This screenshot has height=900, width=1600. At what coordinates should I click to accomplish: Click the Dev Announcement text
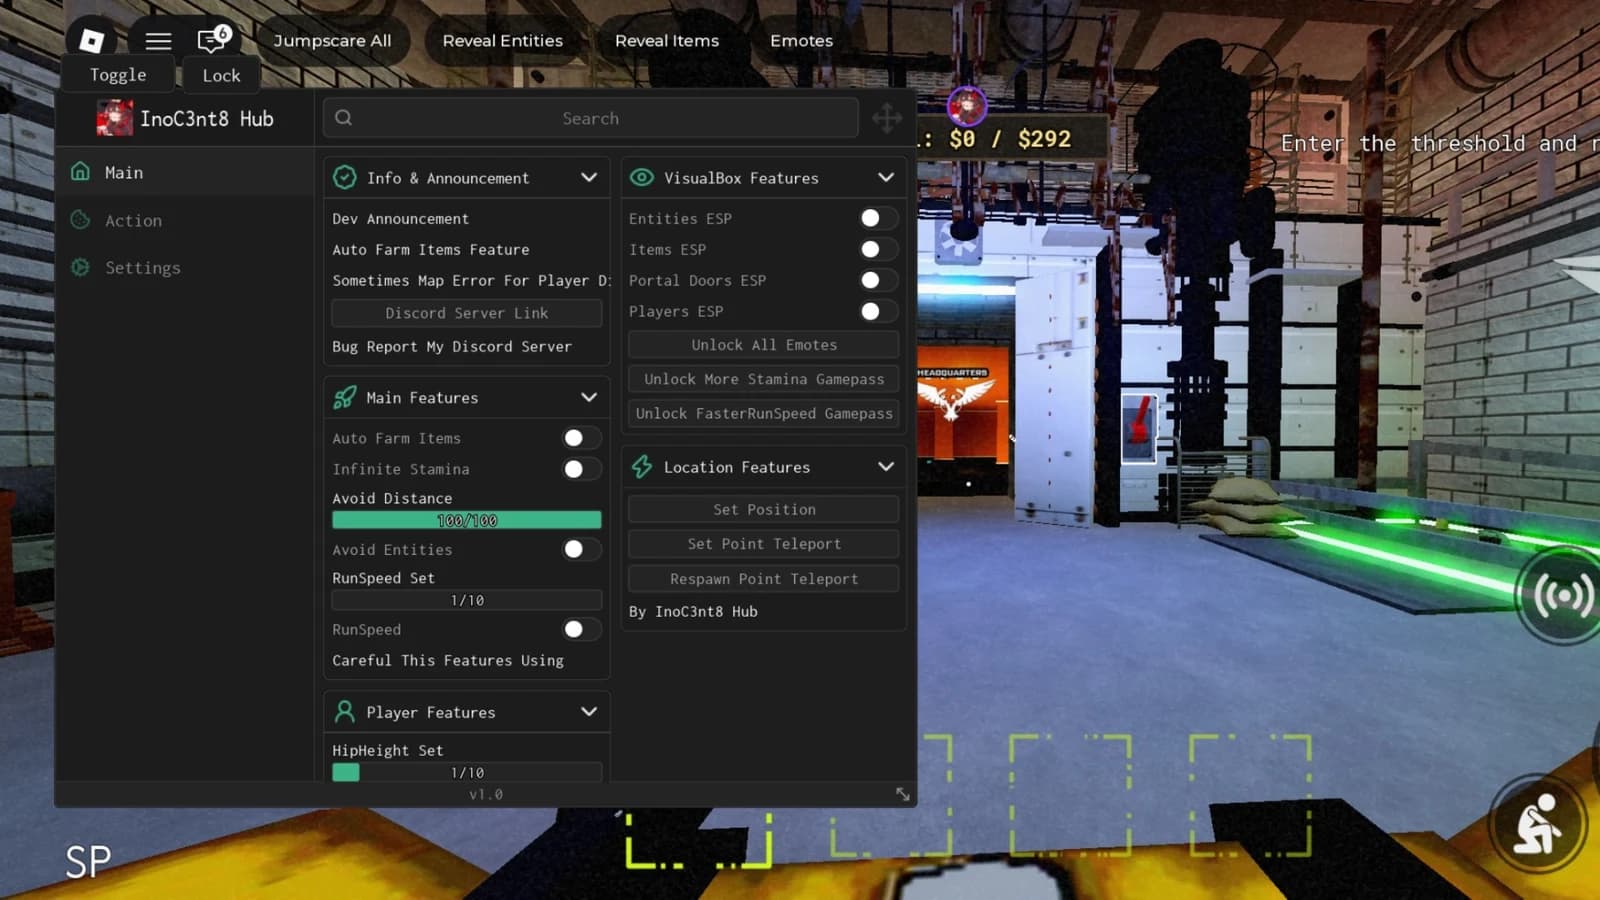click(401, 219)
